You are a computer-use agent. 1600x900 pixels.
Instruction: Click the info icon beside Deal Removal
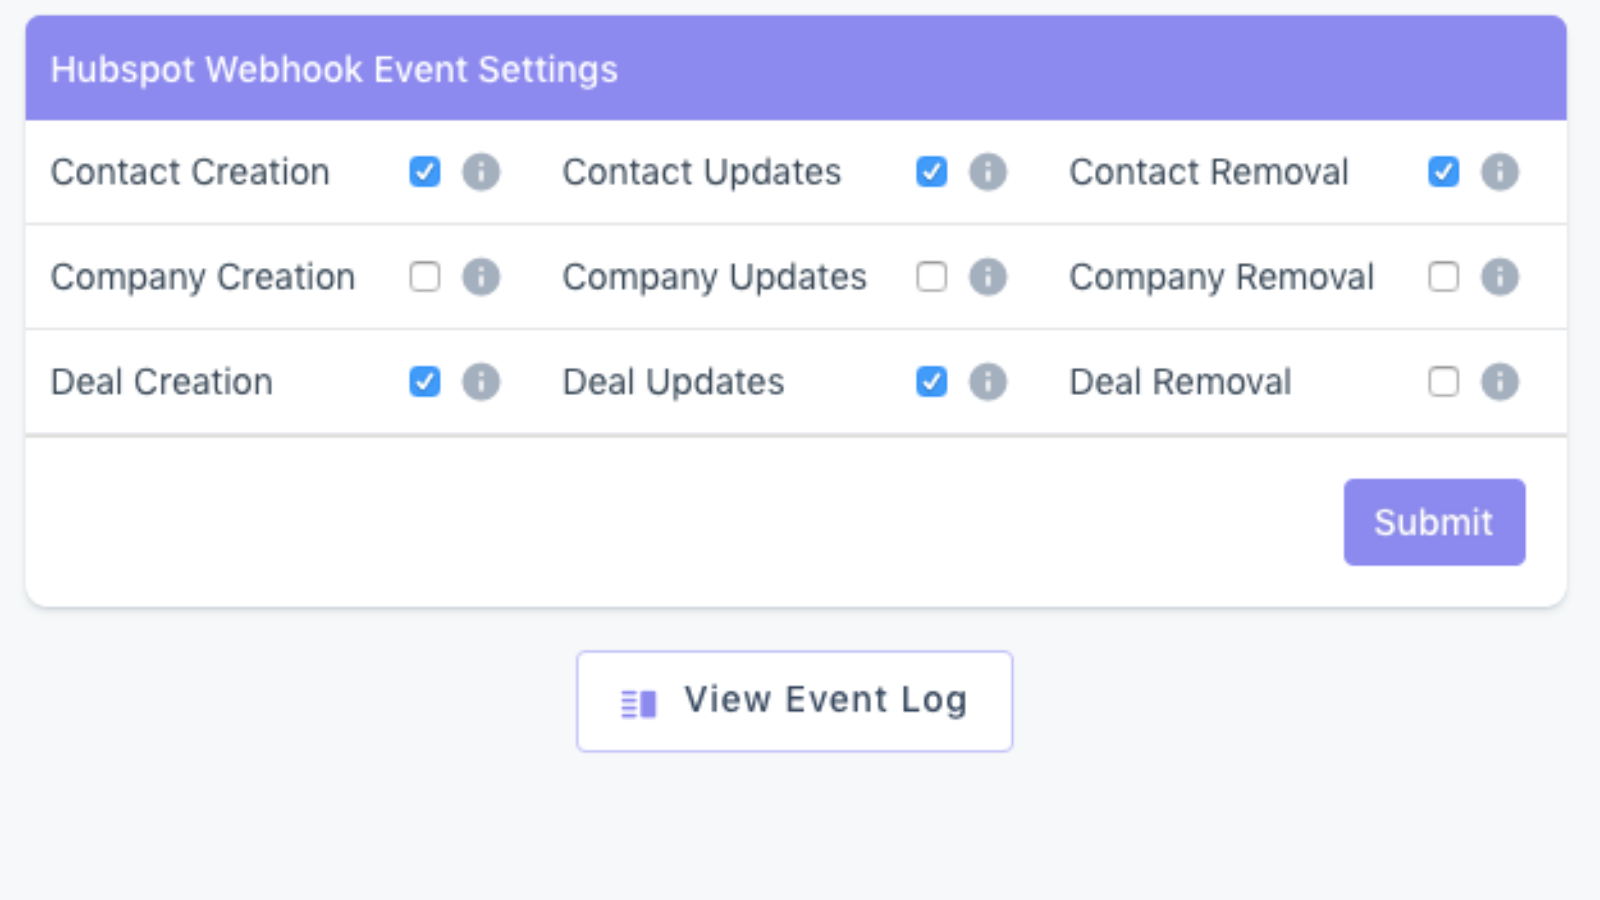(x=1499, y=381)
